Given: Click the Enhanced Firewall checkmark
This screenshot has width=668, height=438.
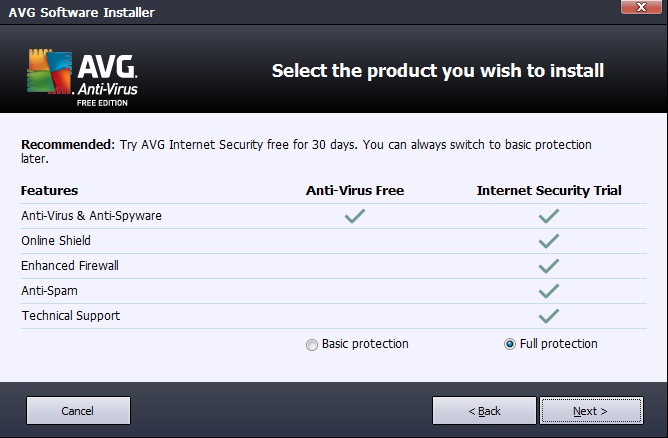Looking at the screenshot, I should click(548, 265).
